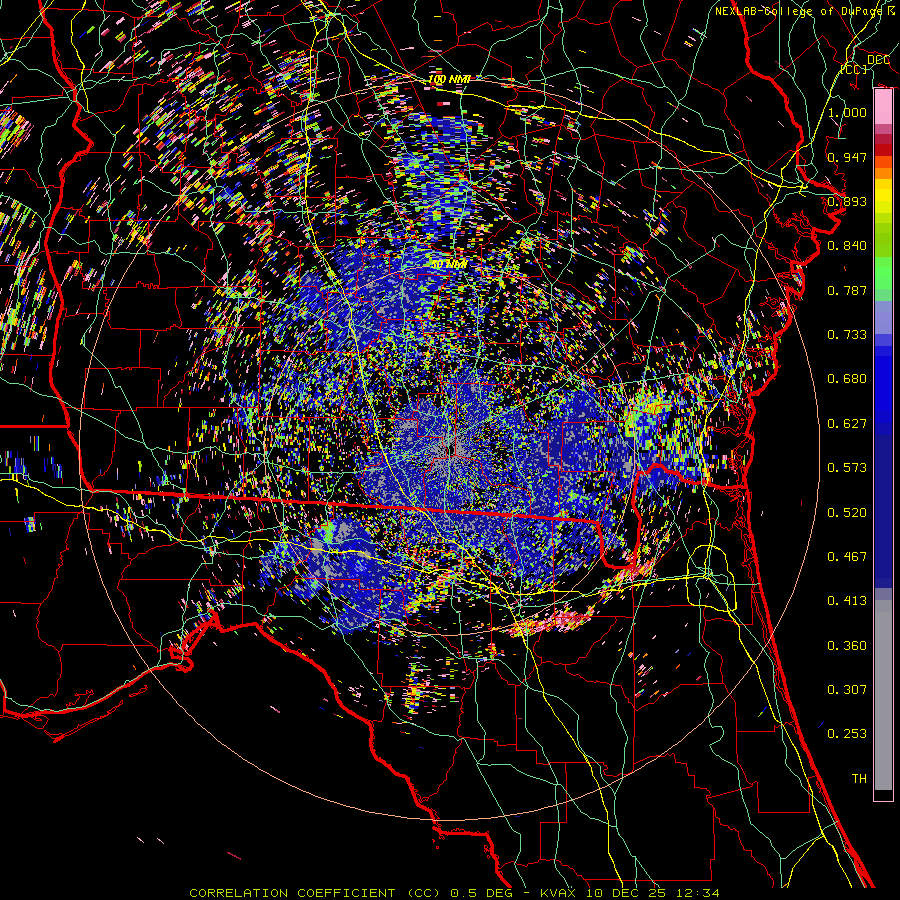Click the 0.413 scale value

[847, 601]
